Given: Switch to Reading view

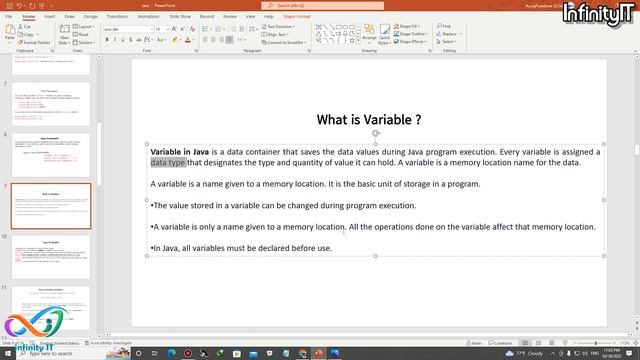Looking at the screenshot, I should pyautogui.click(x=551, y=343).
